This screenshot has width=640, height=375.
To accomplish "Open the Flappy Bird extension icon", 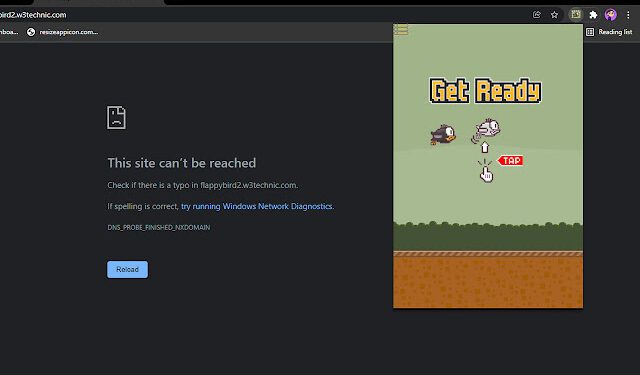I will click(x=576, y=15).
